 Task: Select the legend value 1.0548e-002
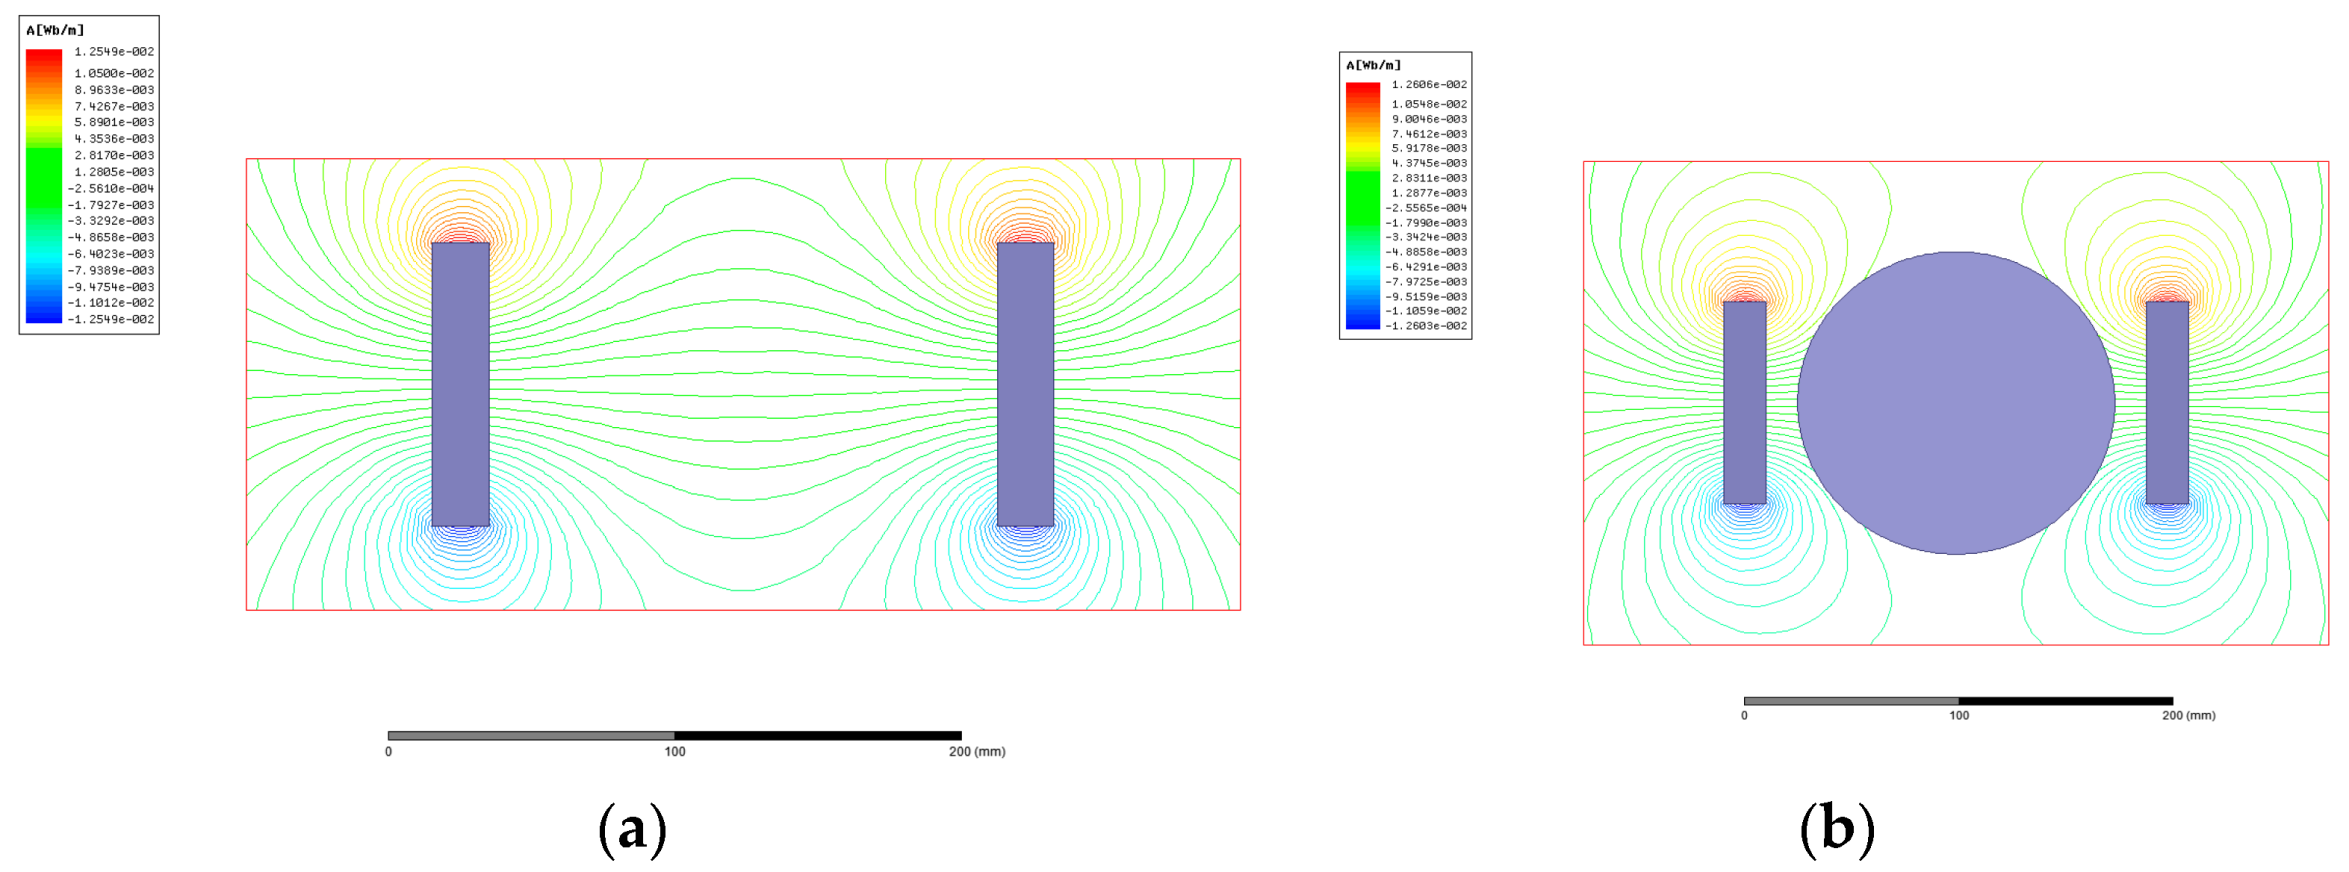coord(1429,104)
